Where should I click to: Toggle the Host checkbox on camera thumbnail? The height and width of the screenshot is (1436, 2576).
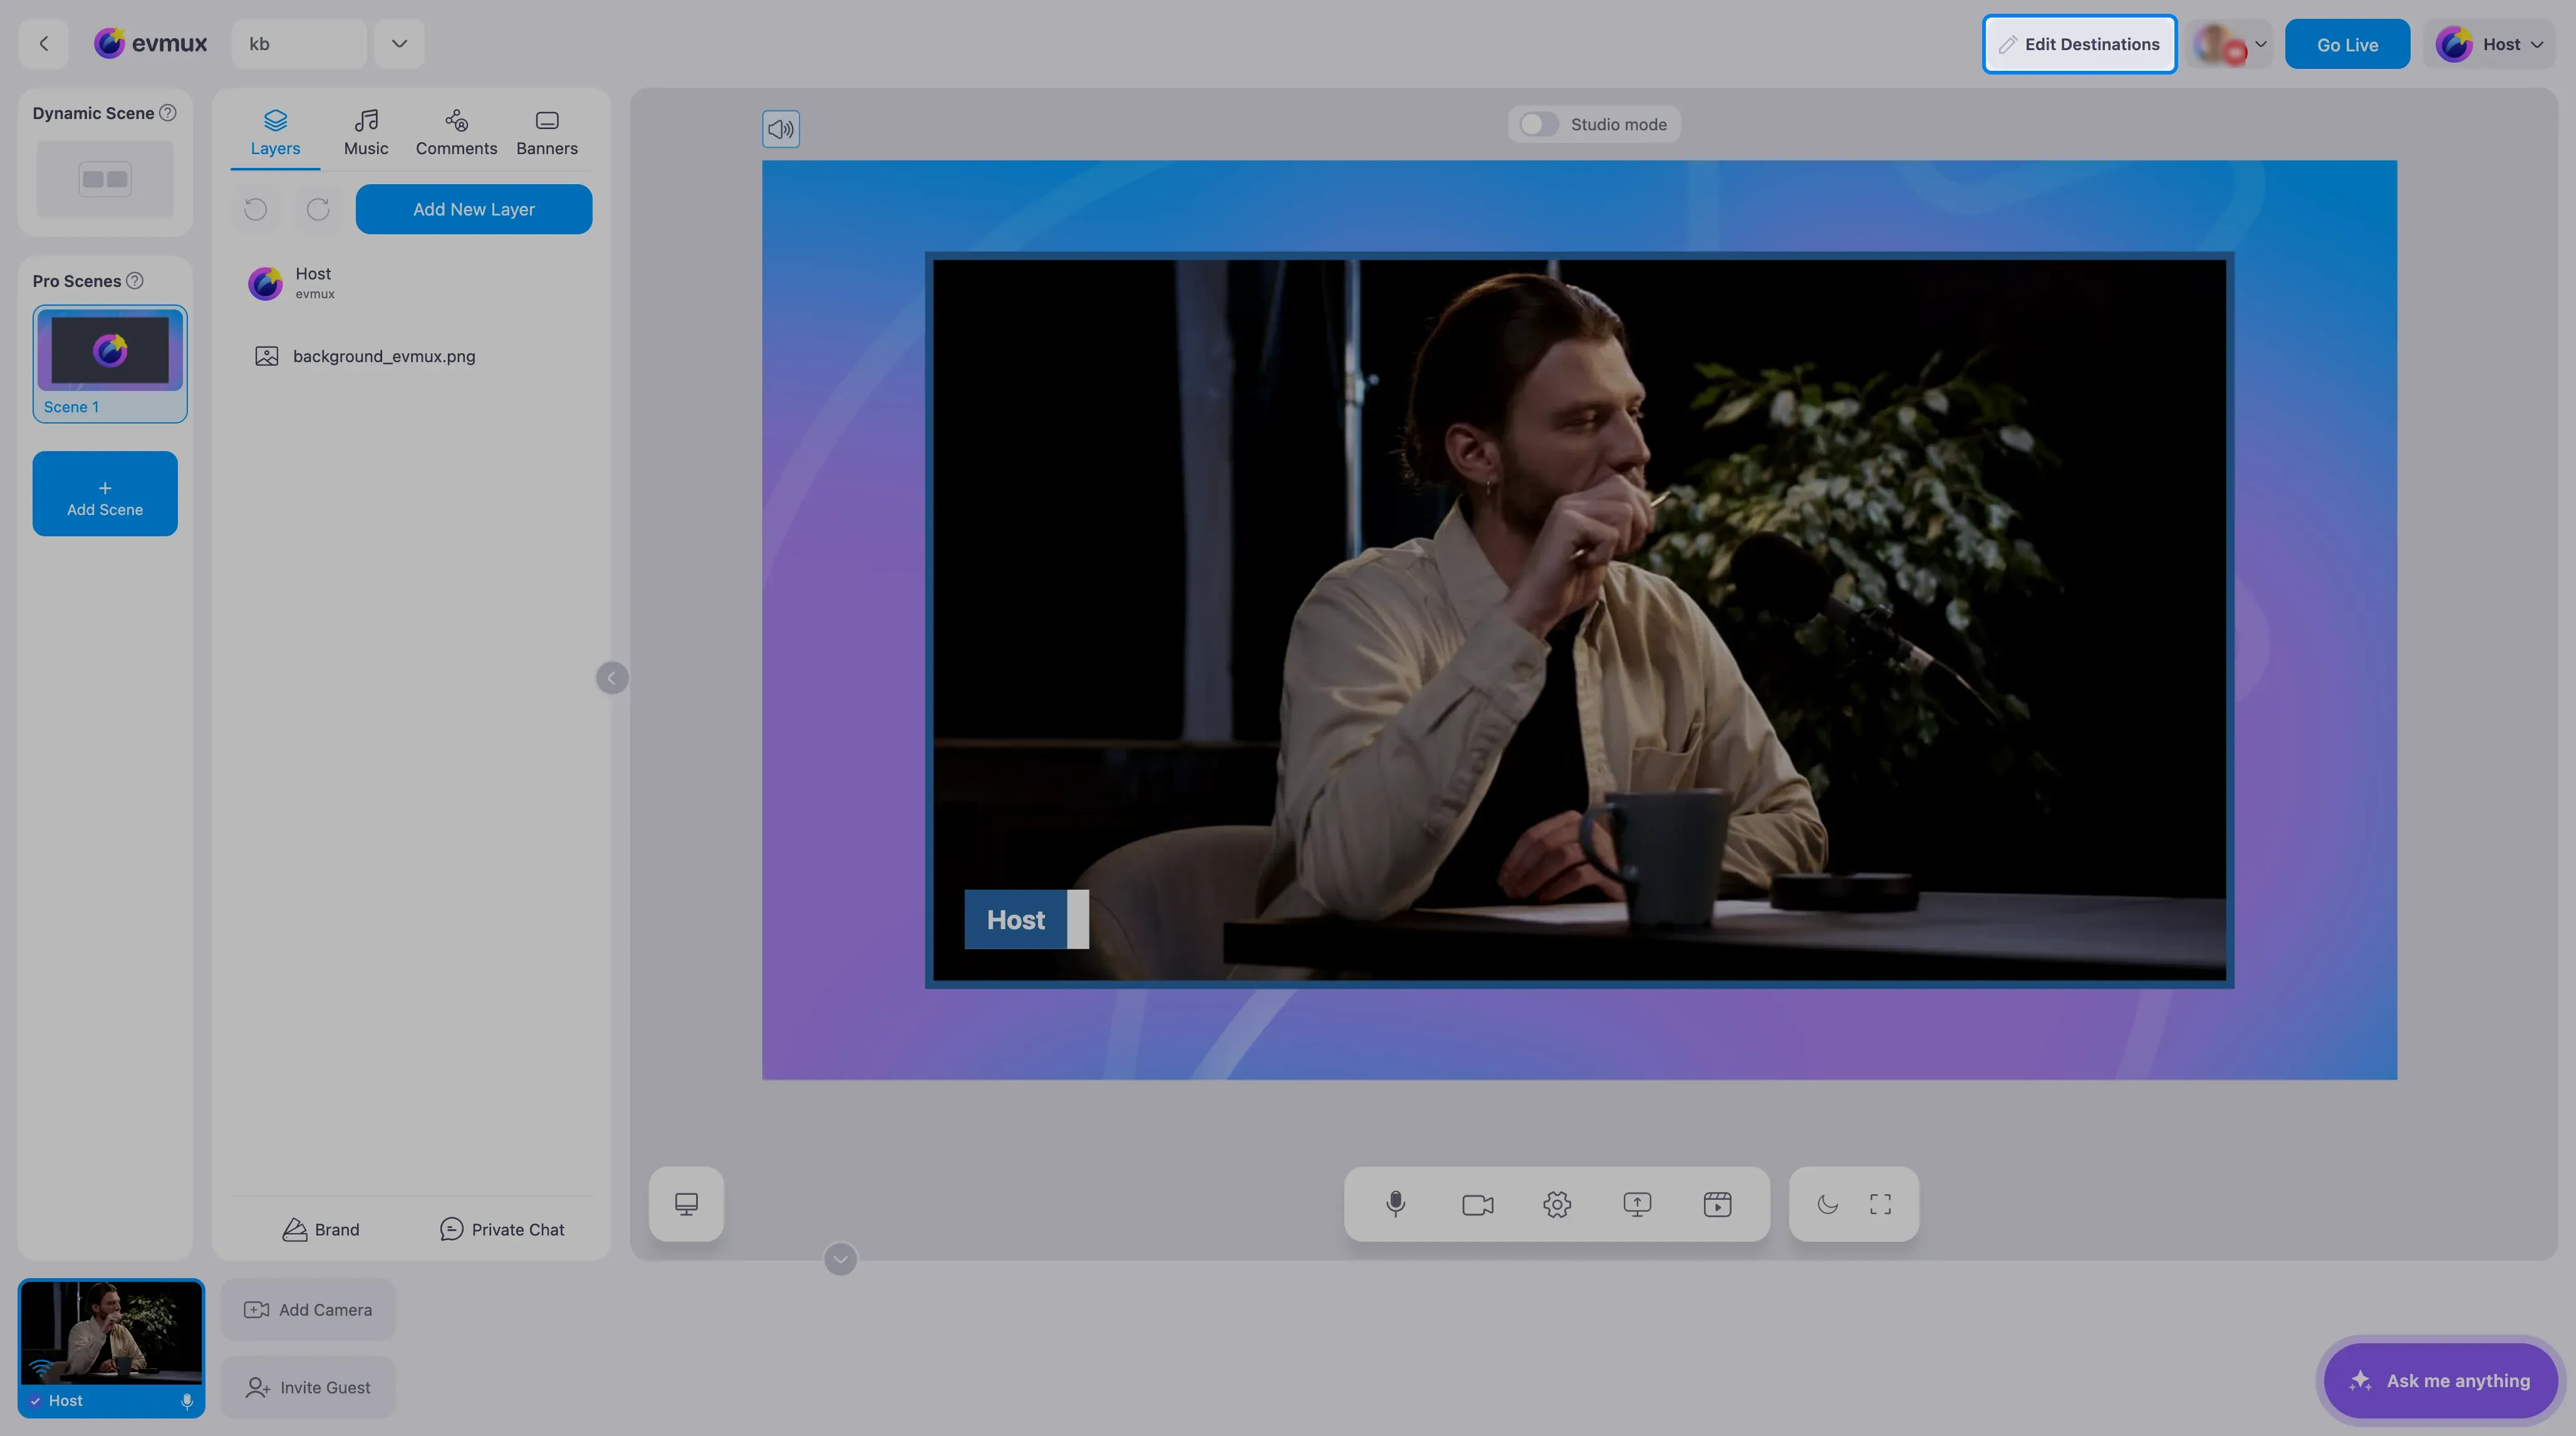36,1401
